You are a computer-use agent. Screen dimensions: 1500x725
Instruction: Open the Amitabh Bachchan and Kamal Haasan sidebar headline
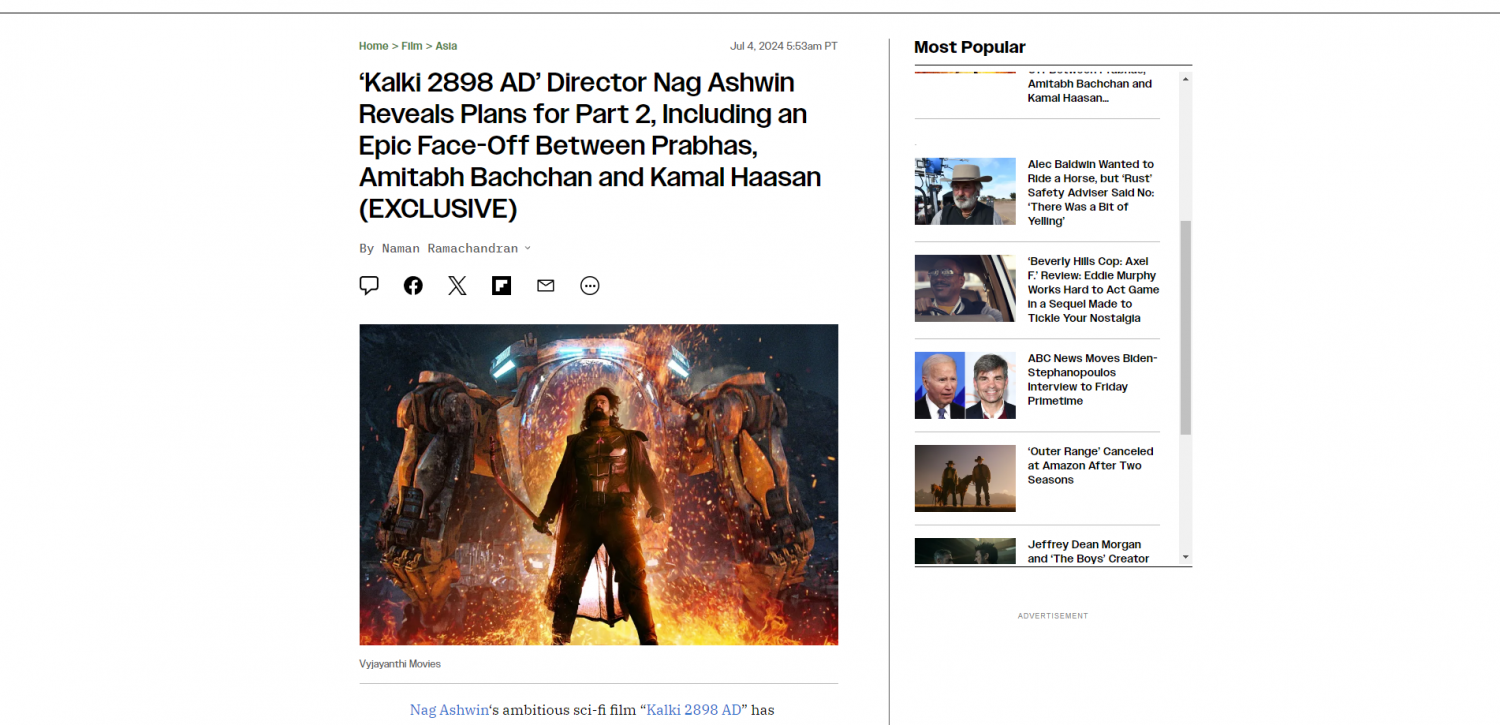pos(1090,88)
